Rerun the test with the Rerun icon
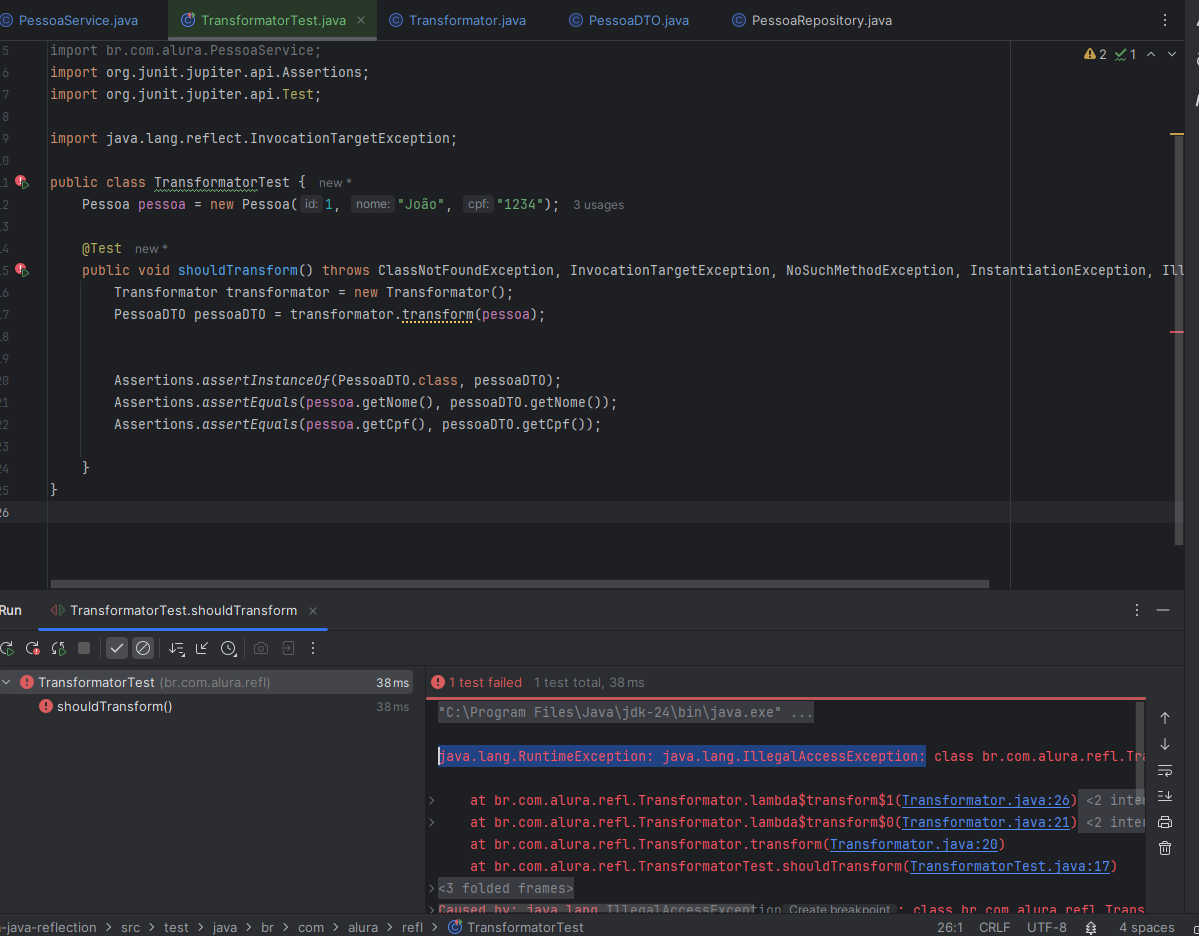This screenshot has width=1199, height=936. pyautogui.click(x=7, y=648)
